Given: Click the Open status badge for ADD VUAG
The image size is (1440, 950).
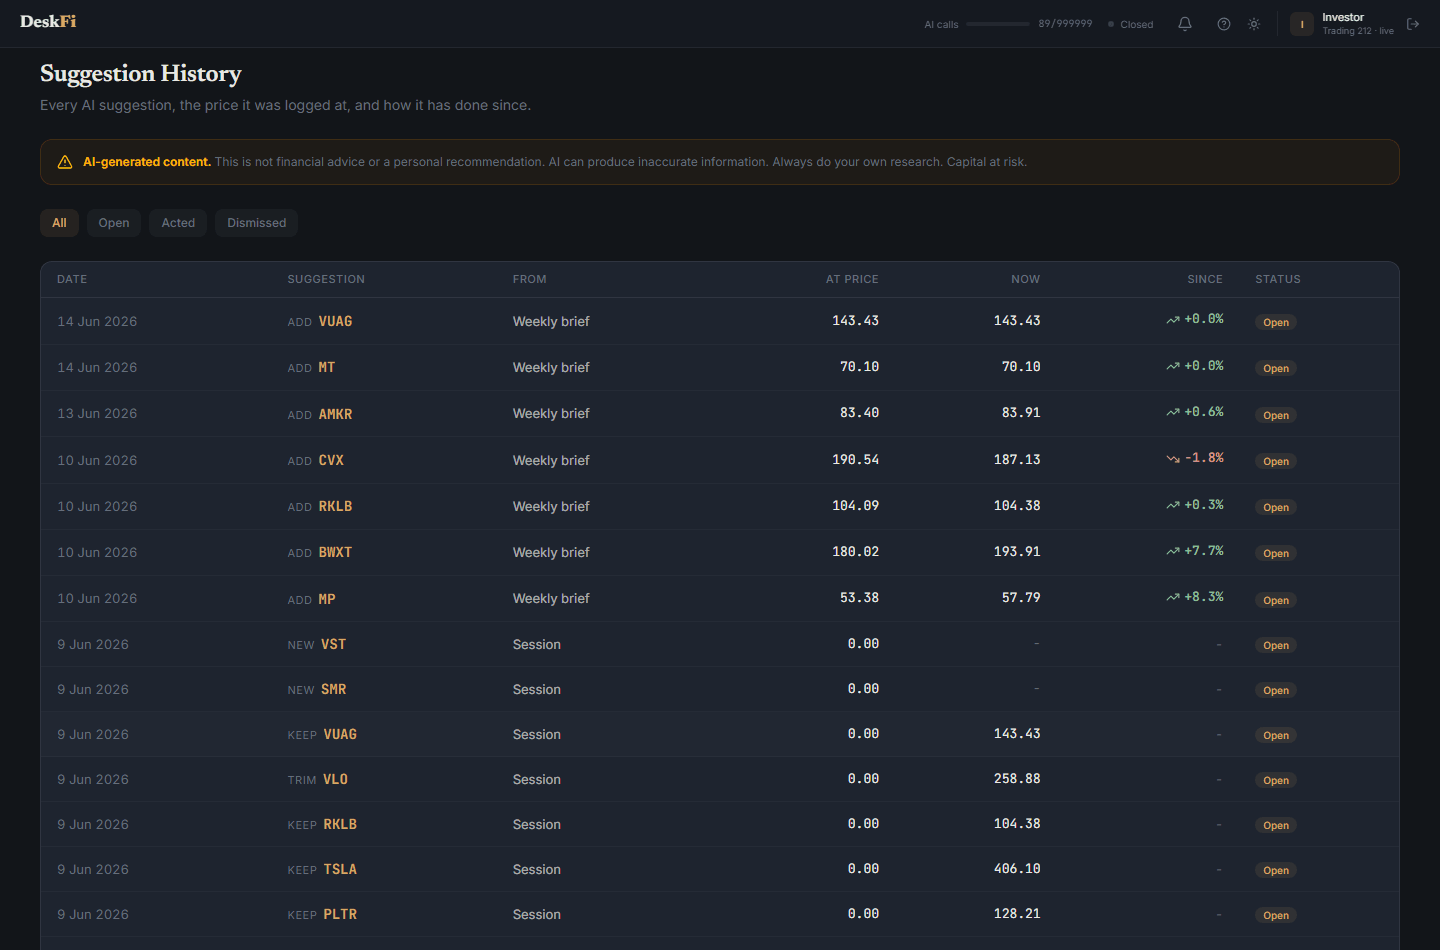Looking at the screenshot, I should coord(1276,322).
